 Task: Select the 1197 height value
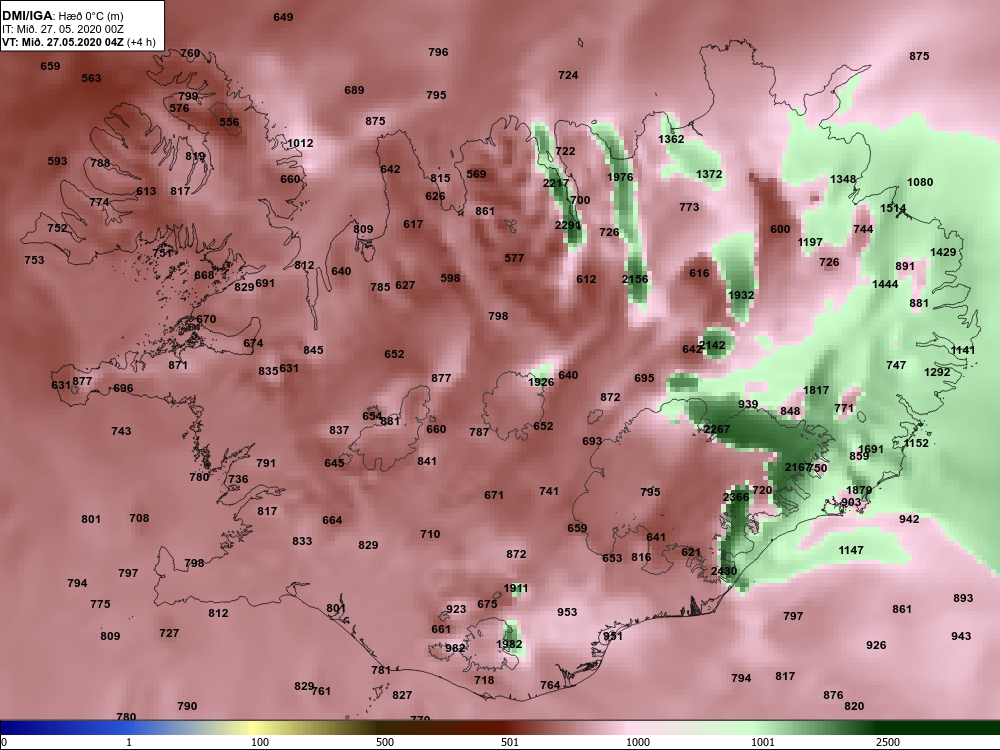pos(809,242)
